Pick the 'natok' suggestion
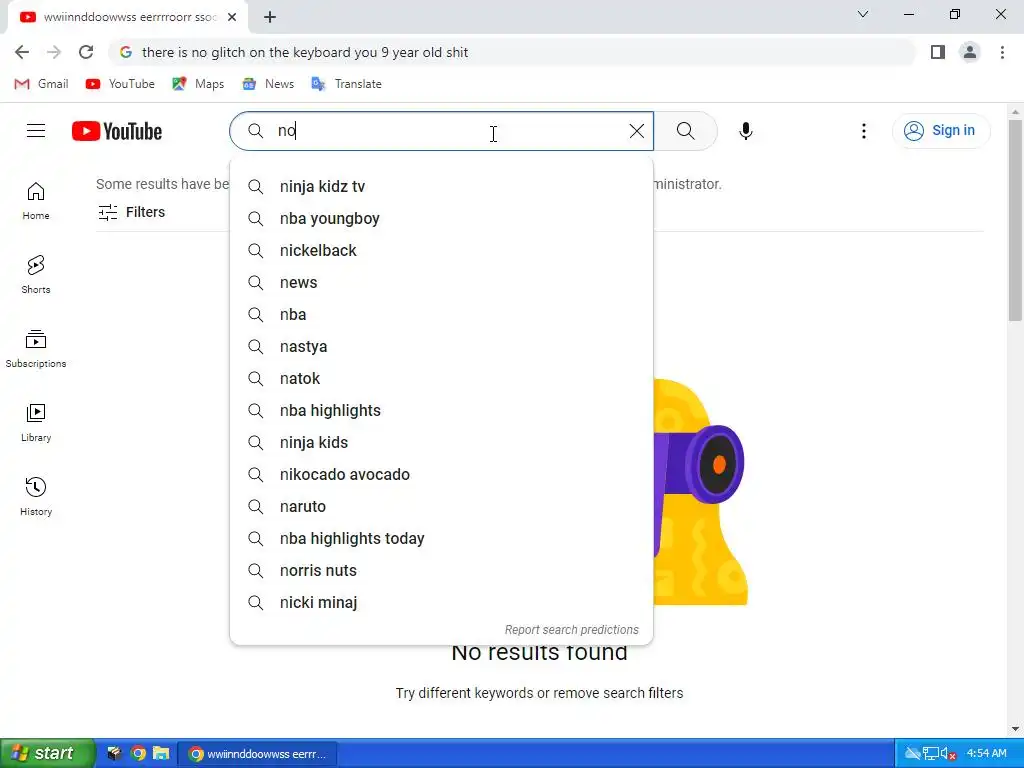Screen dimensions: 1024x768 pyautogui.click(x=441, y=379)
